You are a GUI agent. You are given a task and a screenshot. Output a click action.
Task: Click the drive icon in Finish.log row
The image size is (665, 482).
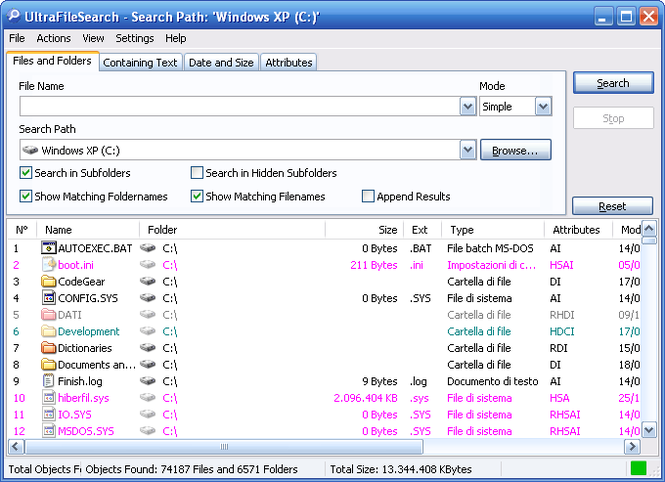click(x=148, y=381)
